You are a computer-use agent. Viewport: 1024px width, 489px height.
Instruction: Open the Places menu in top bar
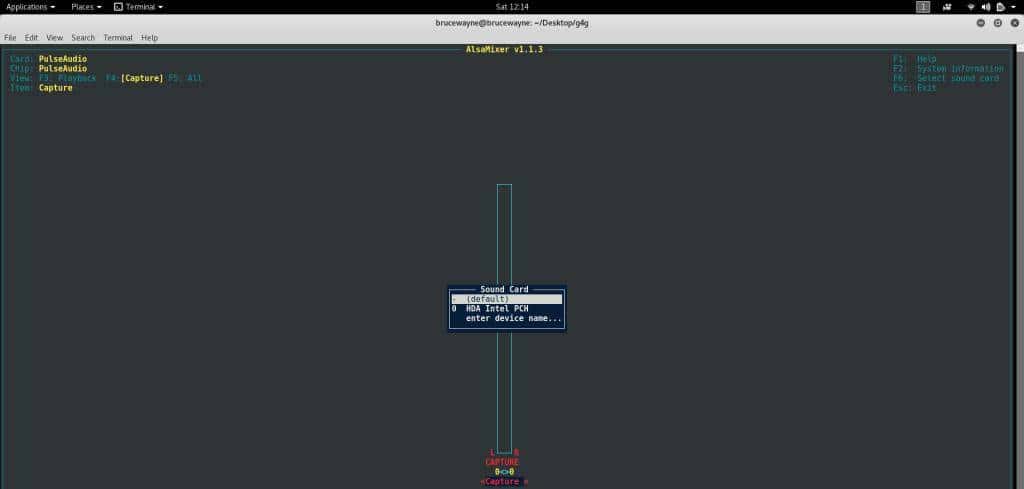click(86, 7)
